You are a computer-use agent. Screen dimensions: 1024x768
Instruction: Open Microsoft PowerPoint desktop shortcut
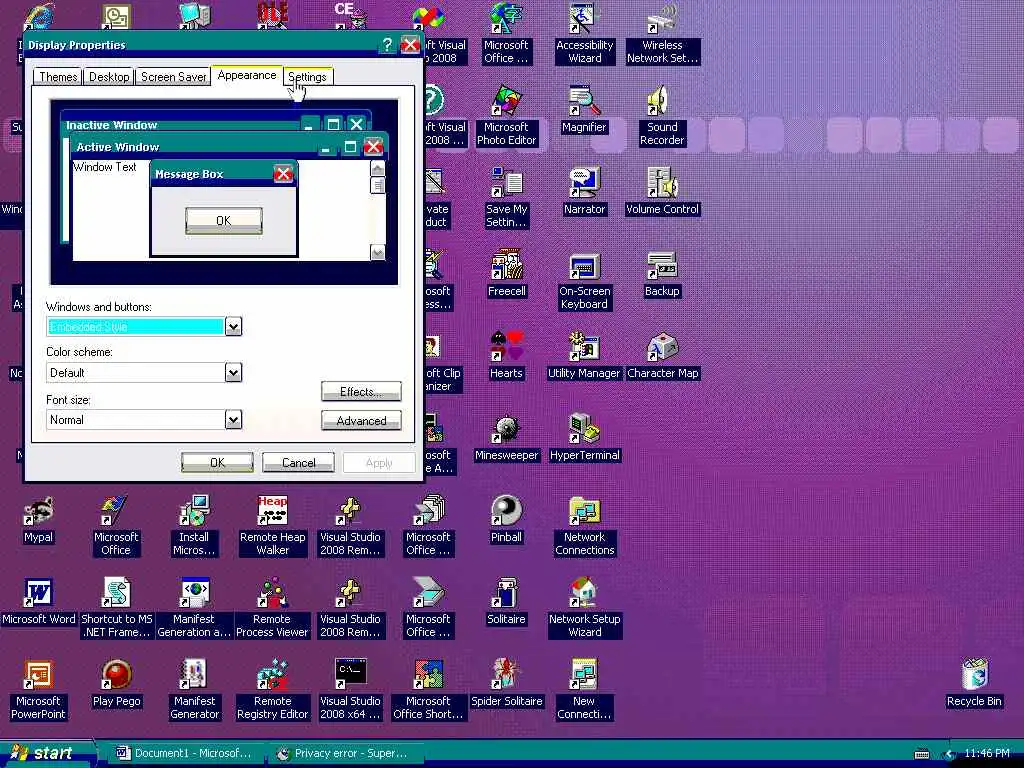coord(39,691)
